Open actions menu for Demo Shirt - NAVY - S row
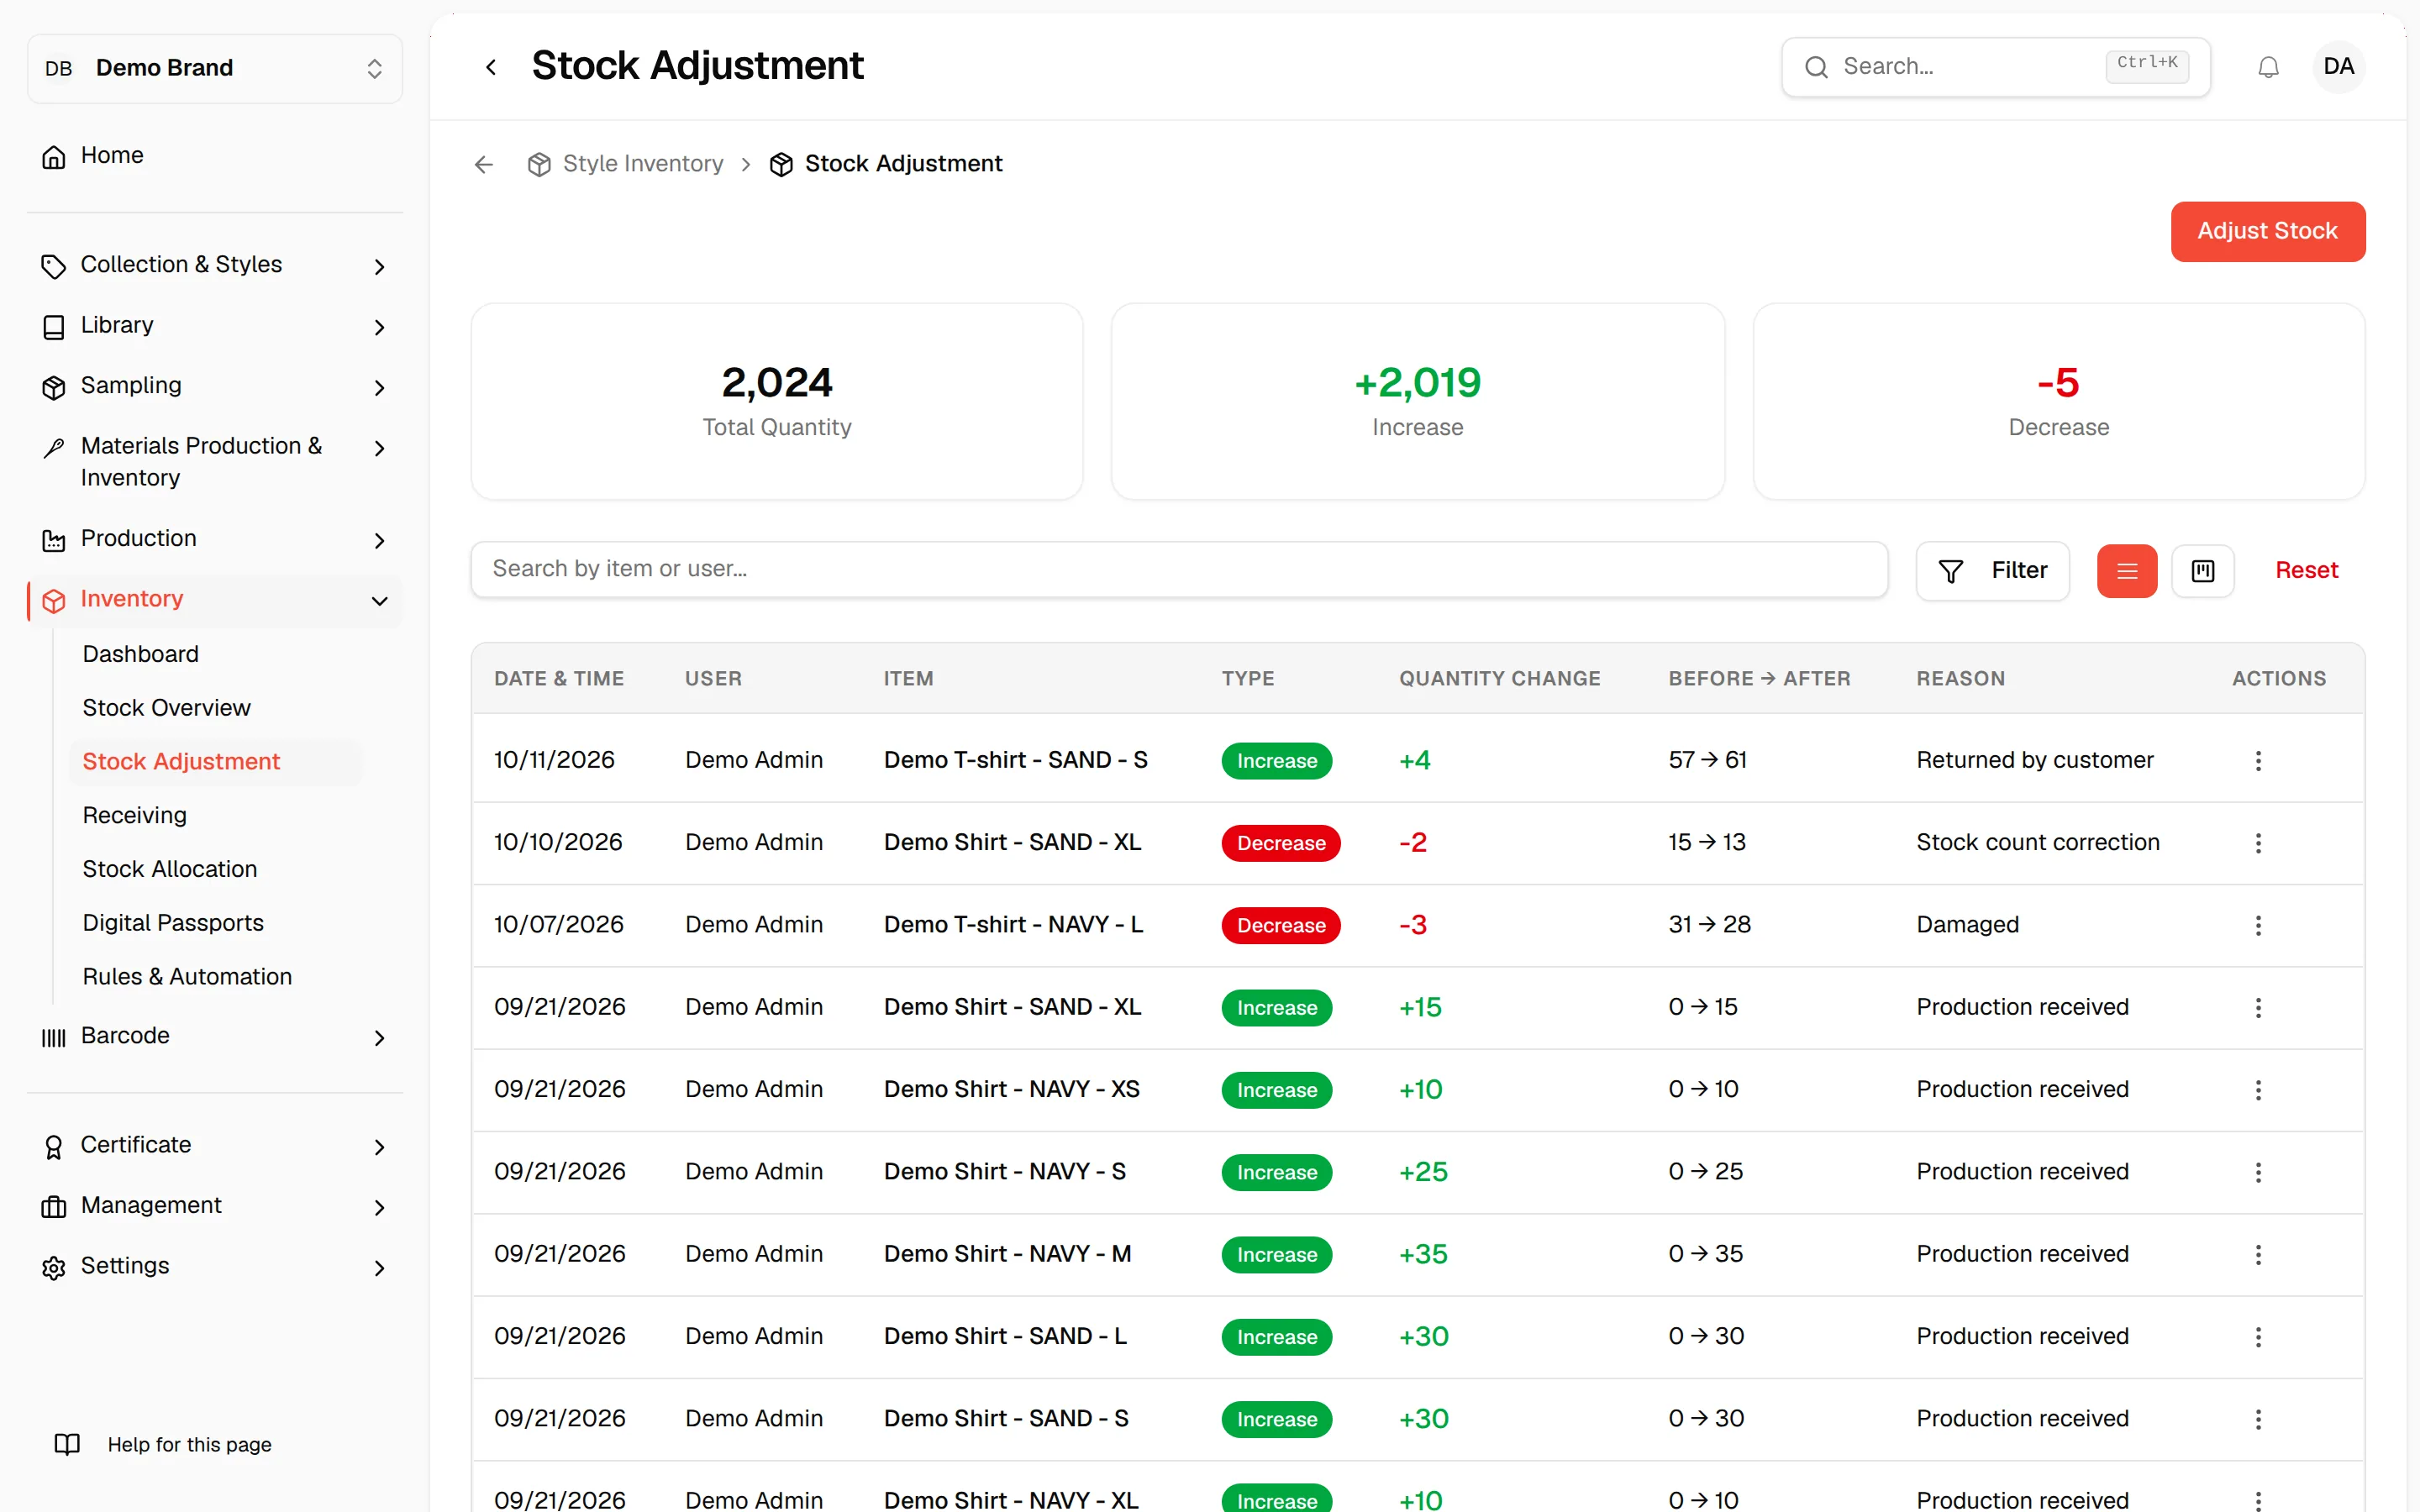This screenshot has height=1512, width=2420. pyautogui.click(x=2258, y=1172)
